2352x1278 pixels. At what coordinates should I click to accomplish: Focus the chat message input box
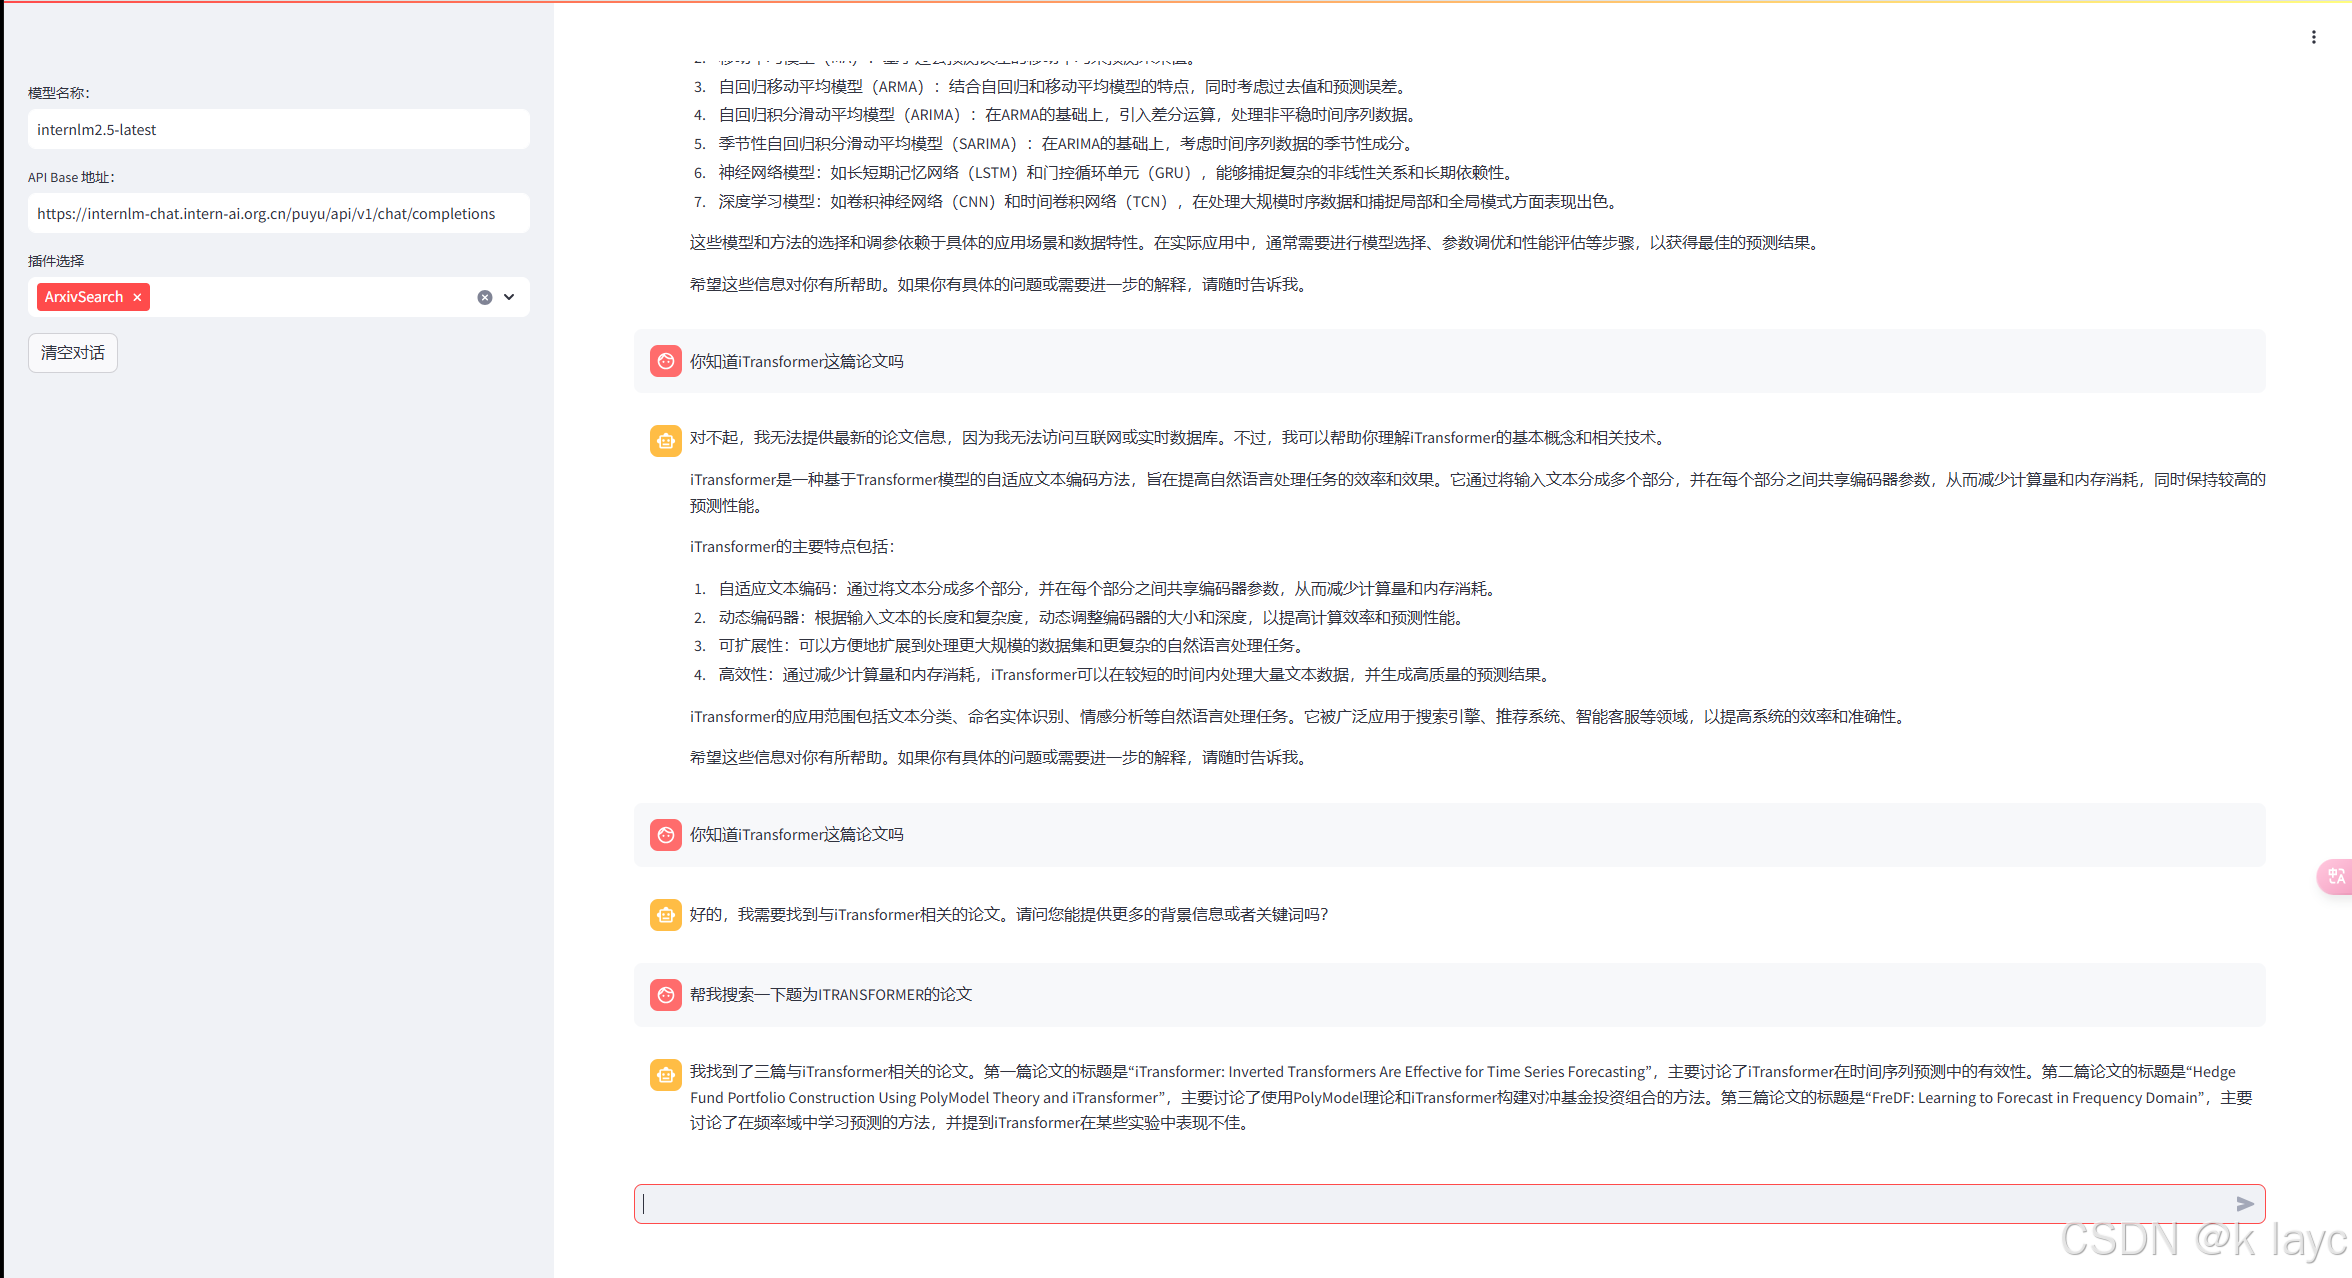point(1430,1204)
